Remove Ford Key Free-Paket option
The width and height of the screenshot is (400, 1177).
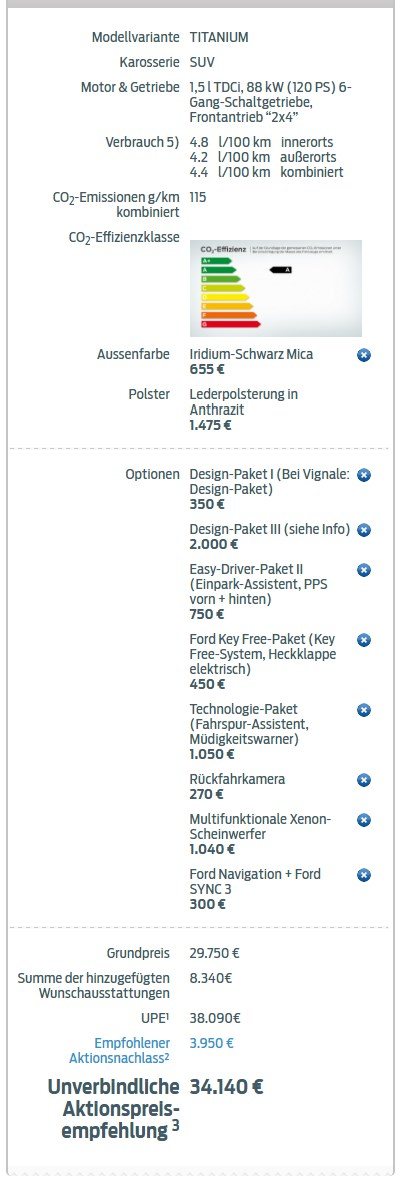point(364,640)
